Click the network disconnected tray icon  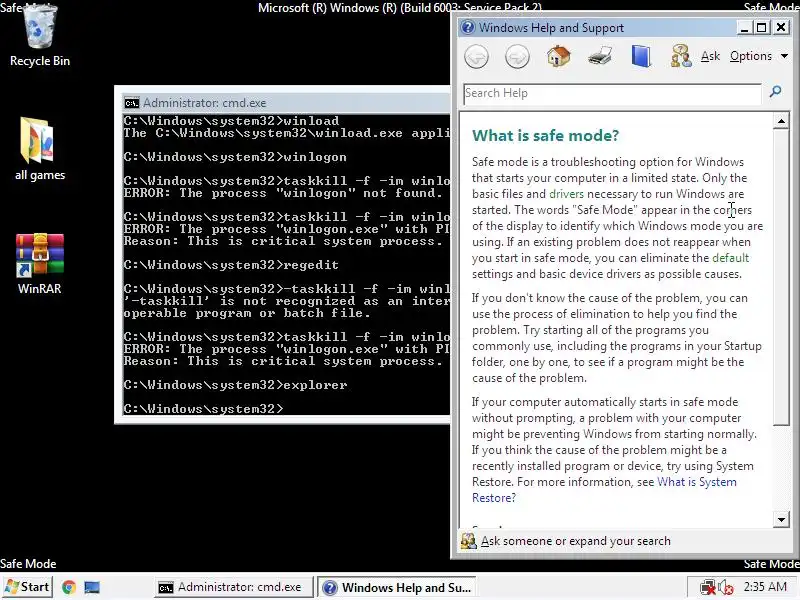(708, 587)
